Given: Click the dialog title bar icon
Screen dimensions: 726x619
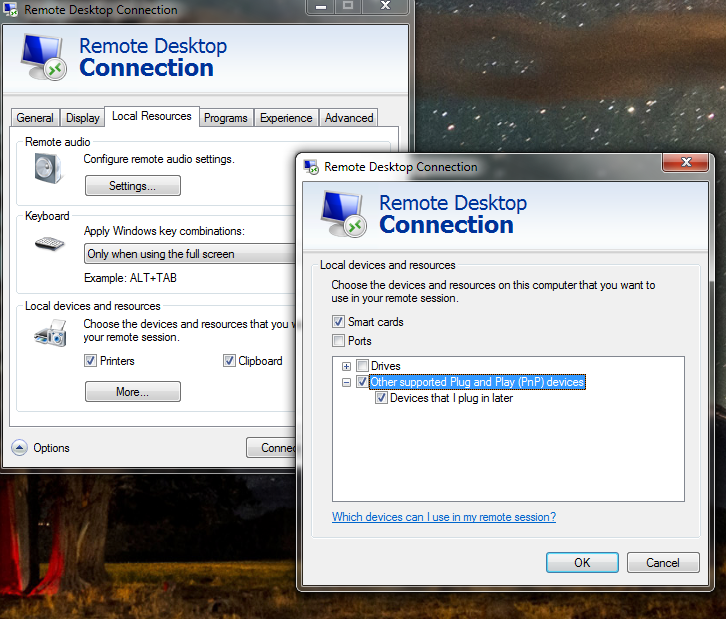Looking at the screenshot, I should tap(311, 167).
